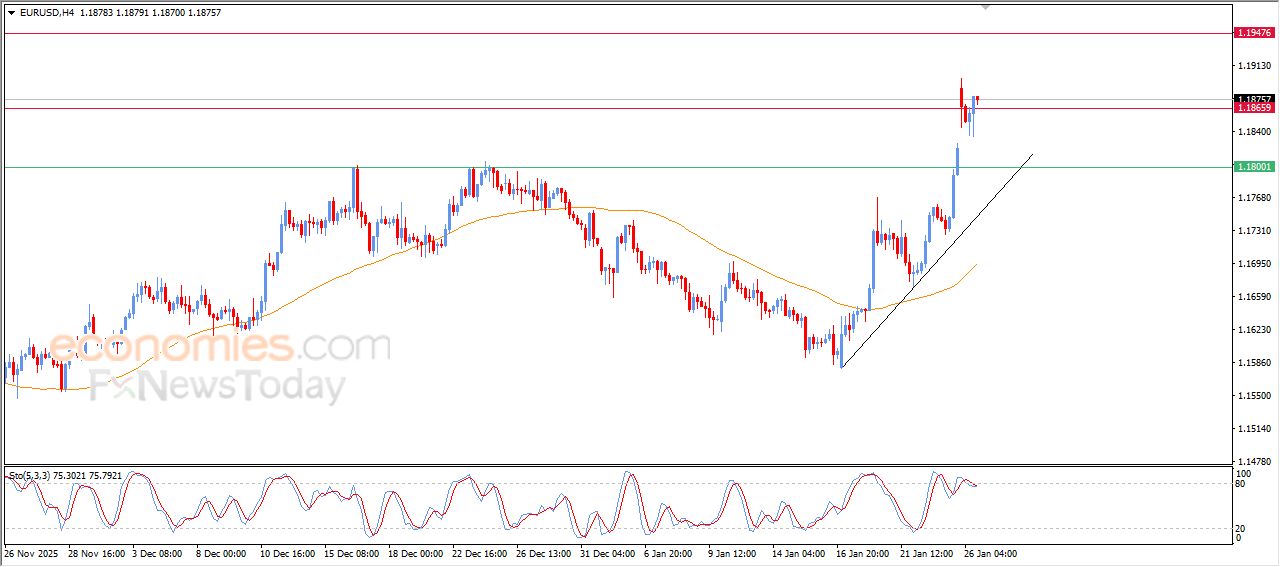
Task: Click the green 1.18001 price label
Action: [x=1254, y=167]
